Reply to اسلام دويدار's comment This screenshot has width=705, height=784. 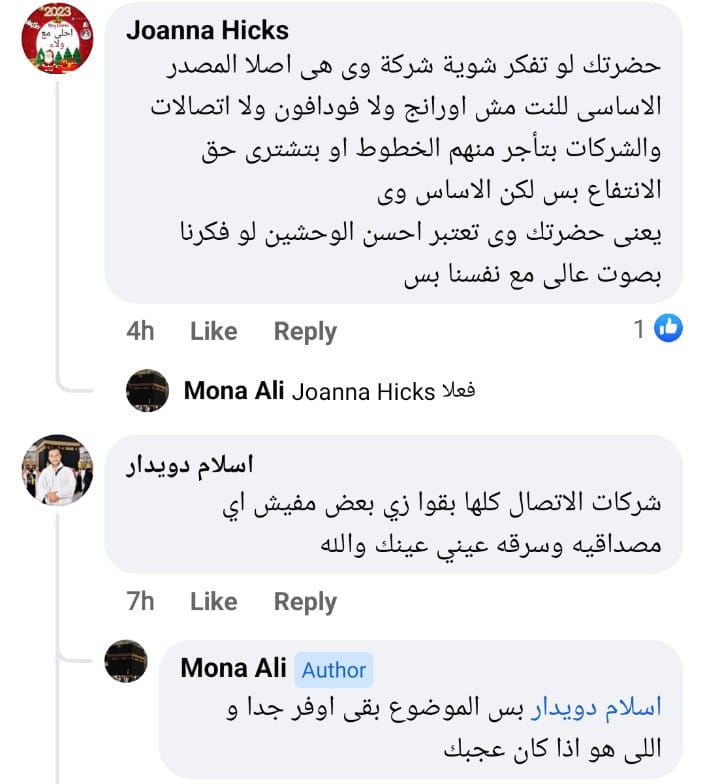305,601
